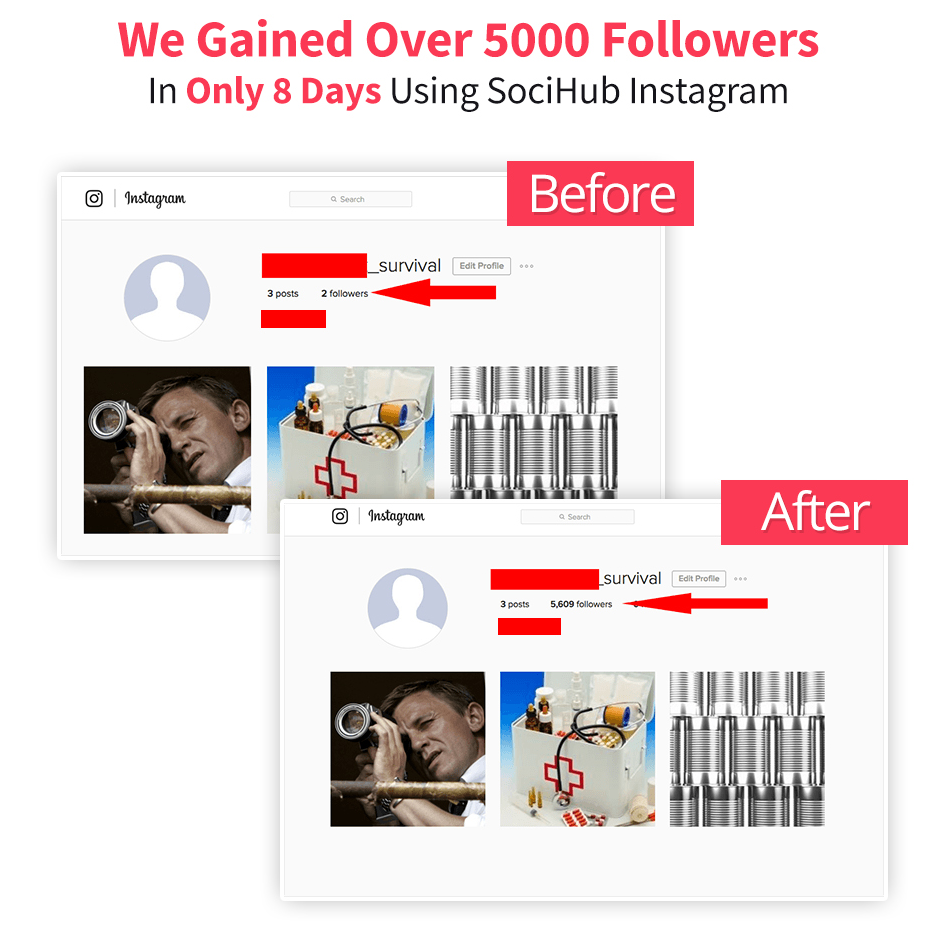Screen dimensions: 930x948
Task: Click Edit Profile button in After profile
Action: (698, 579)
